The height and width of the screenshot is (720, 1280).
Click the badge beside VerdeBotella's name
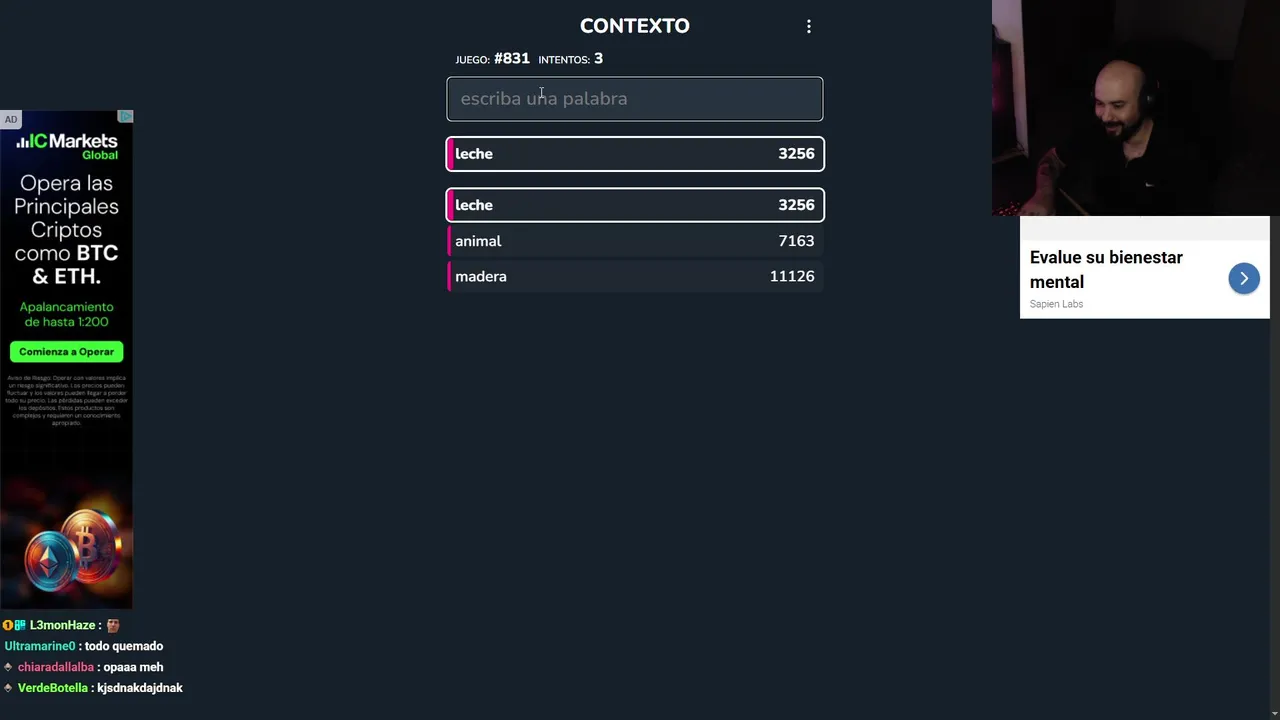point(8,688)
